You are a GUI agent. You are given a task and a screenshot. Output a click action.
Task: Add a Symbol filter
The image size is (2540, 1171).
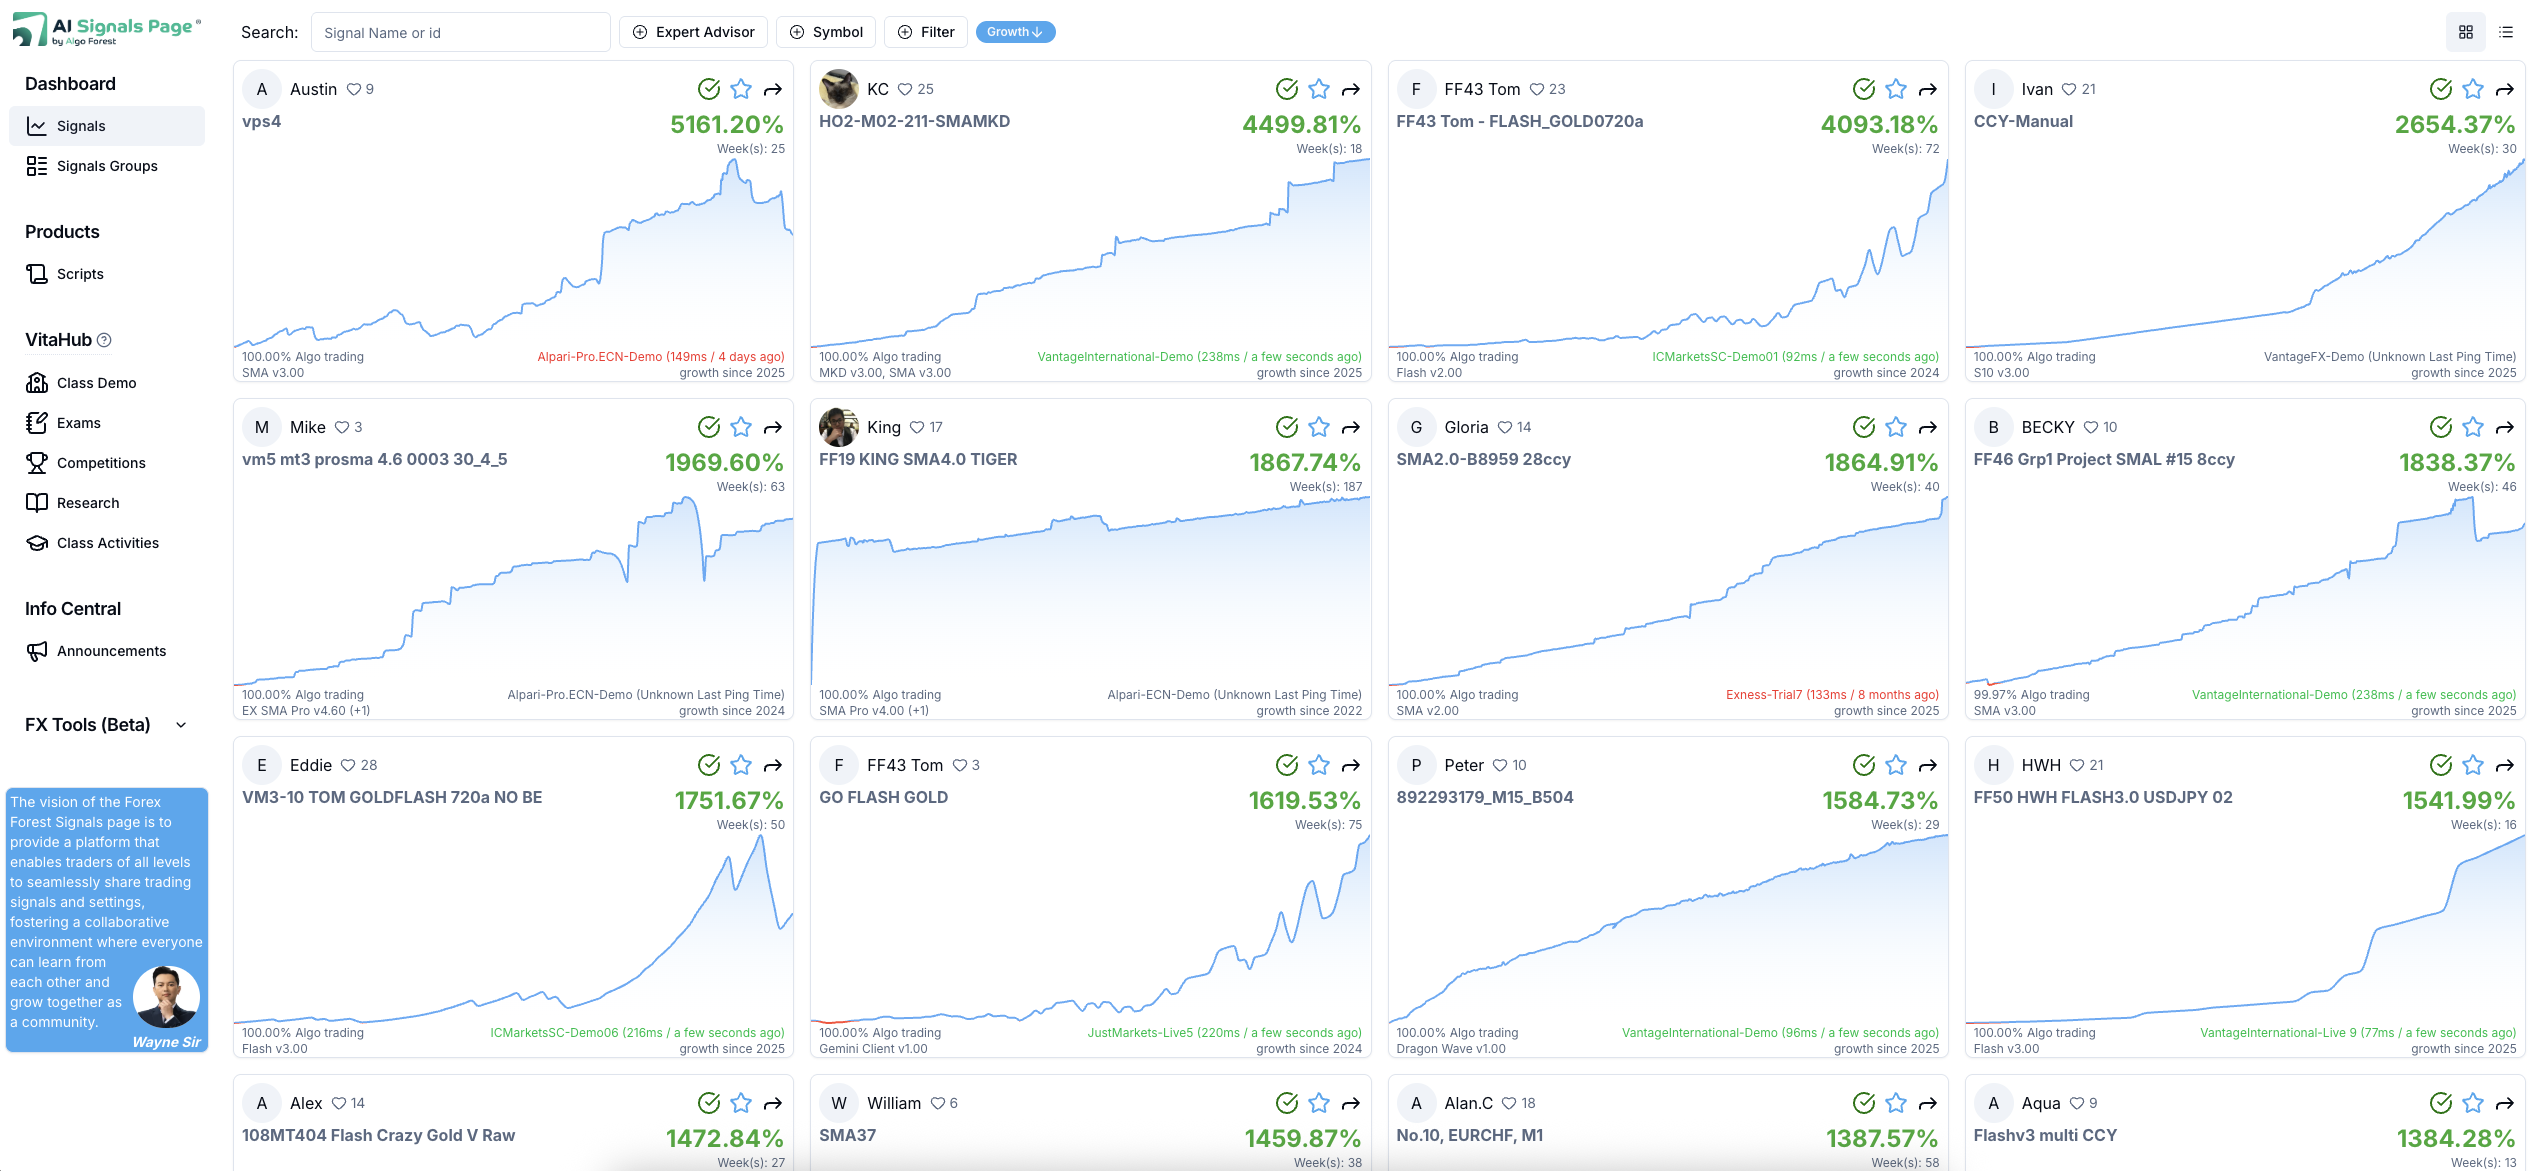pos(826,32)
